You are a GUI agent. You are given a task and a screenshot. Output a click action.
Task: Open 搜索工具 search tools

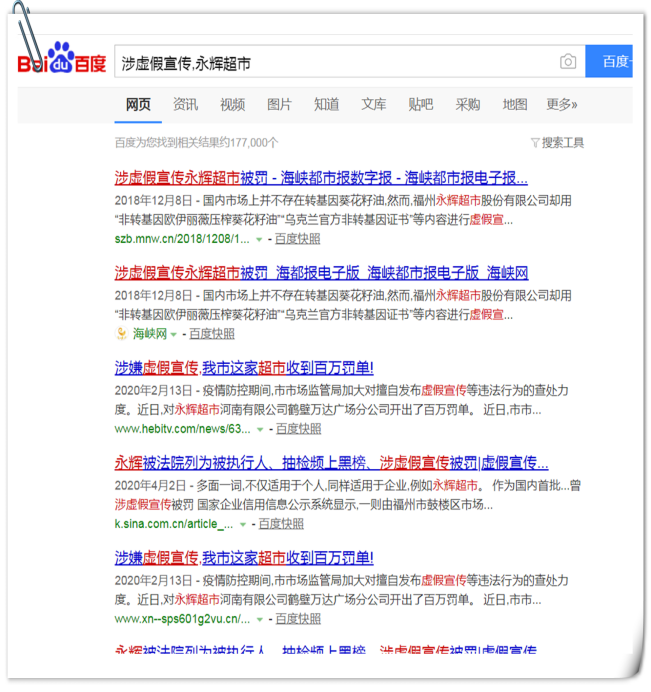point(563,143)
